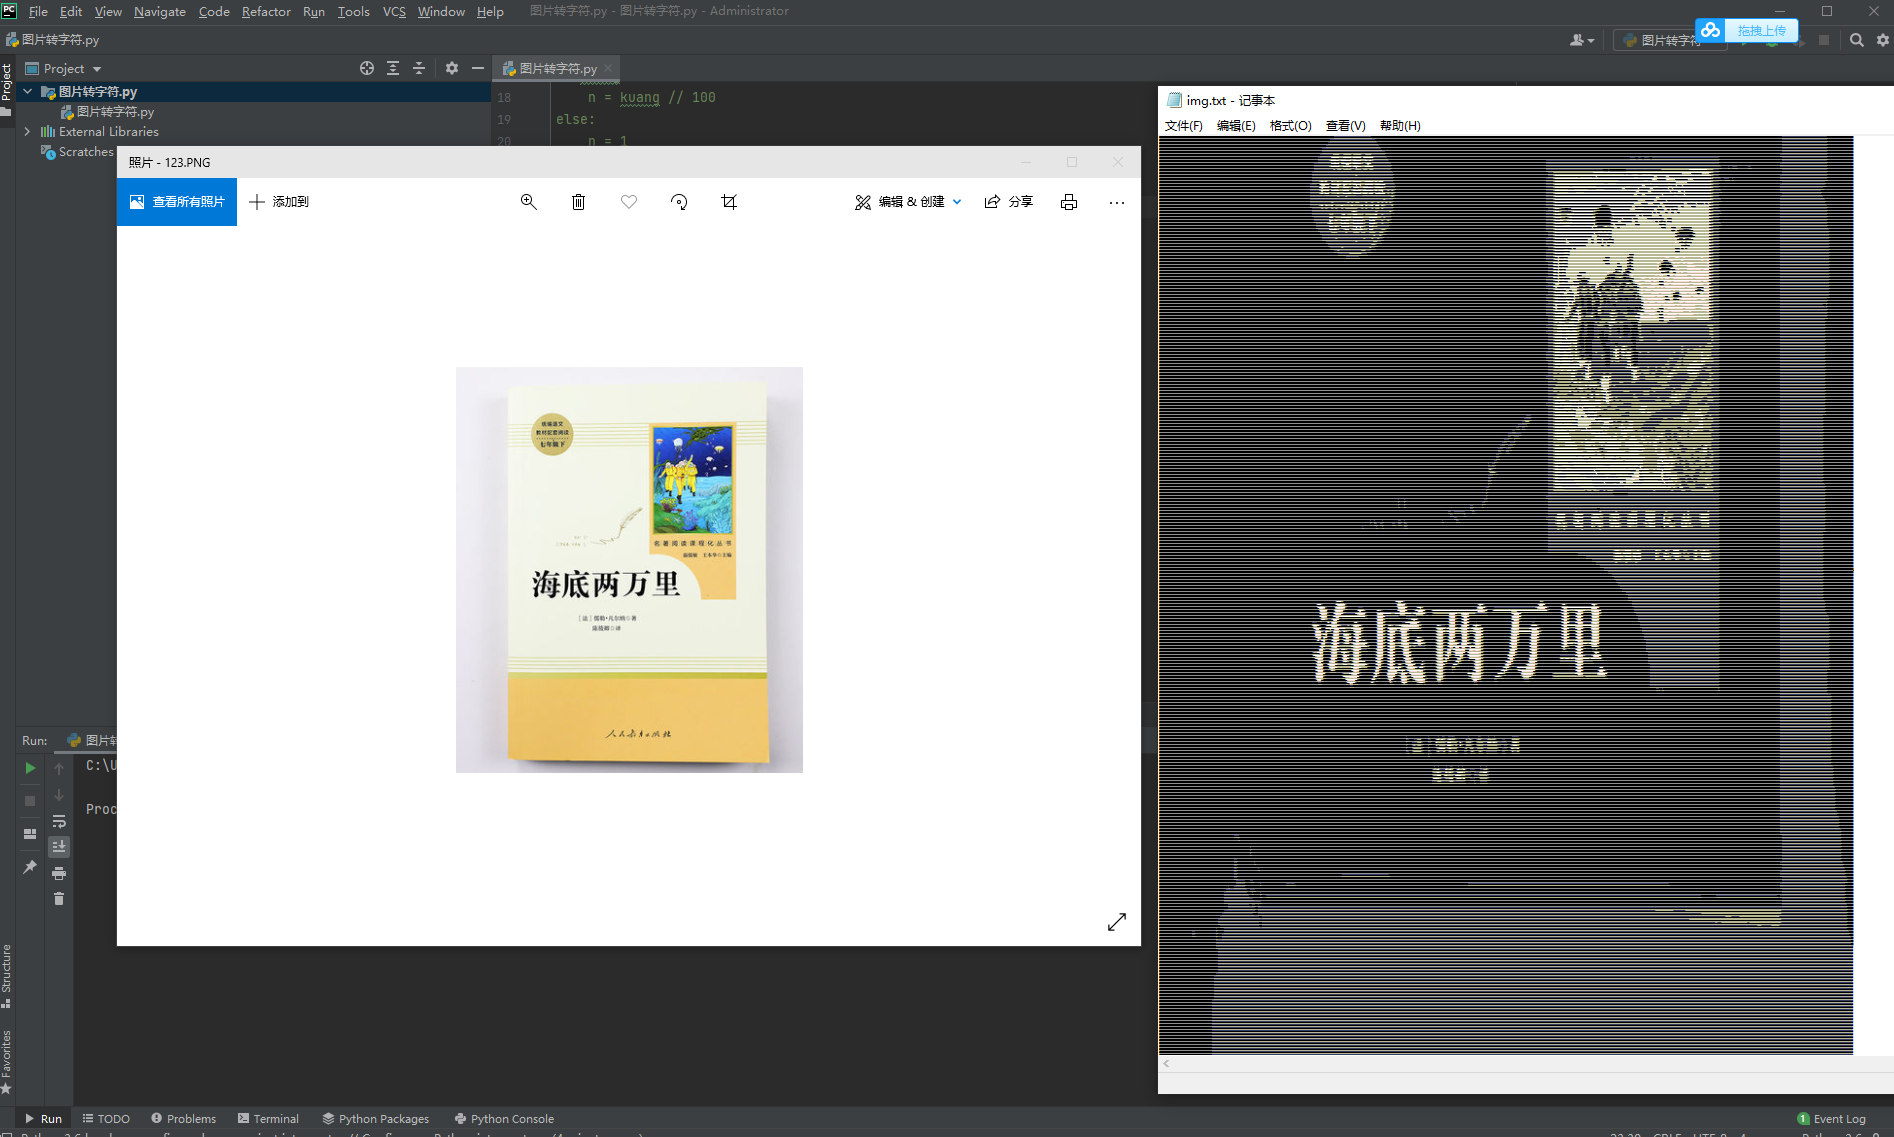Image resolution: width=1894 pixels, height=1137 pixels.
Task: Collapse the 图片转字符.py project root
Action: click(x=27, y=91)
